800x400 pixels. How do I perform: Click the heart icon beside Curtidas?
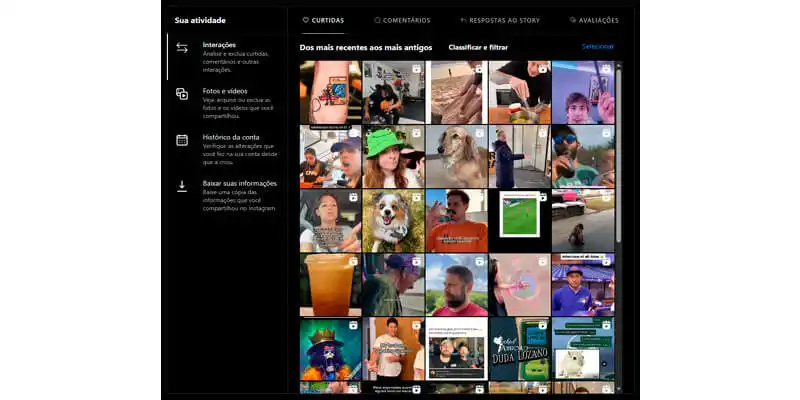[x=306, y=20]
